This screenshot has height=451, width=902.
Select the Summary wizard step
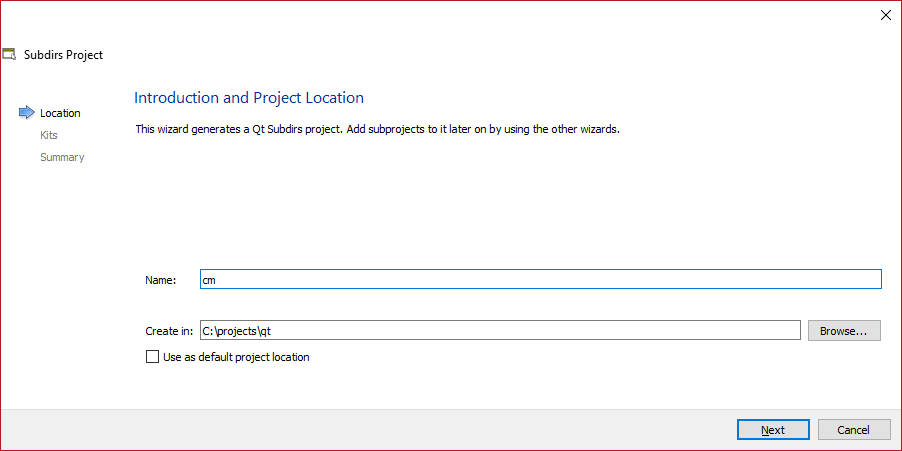tap(62, 157)
